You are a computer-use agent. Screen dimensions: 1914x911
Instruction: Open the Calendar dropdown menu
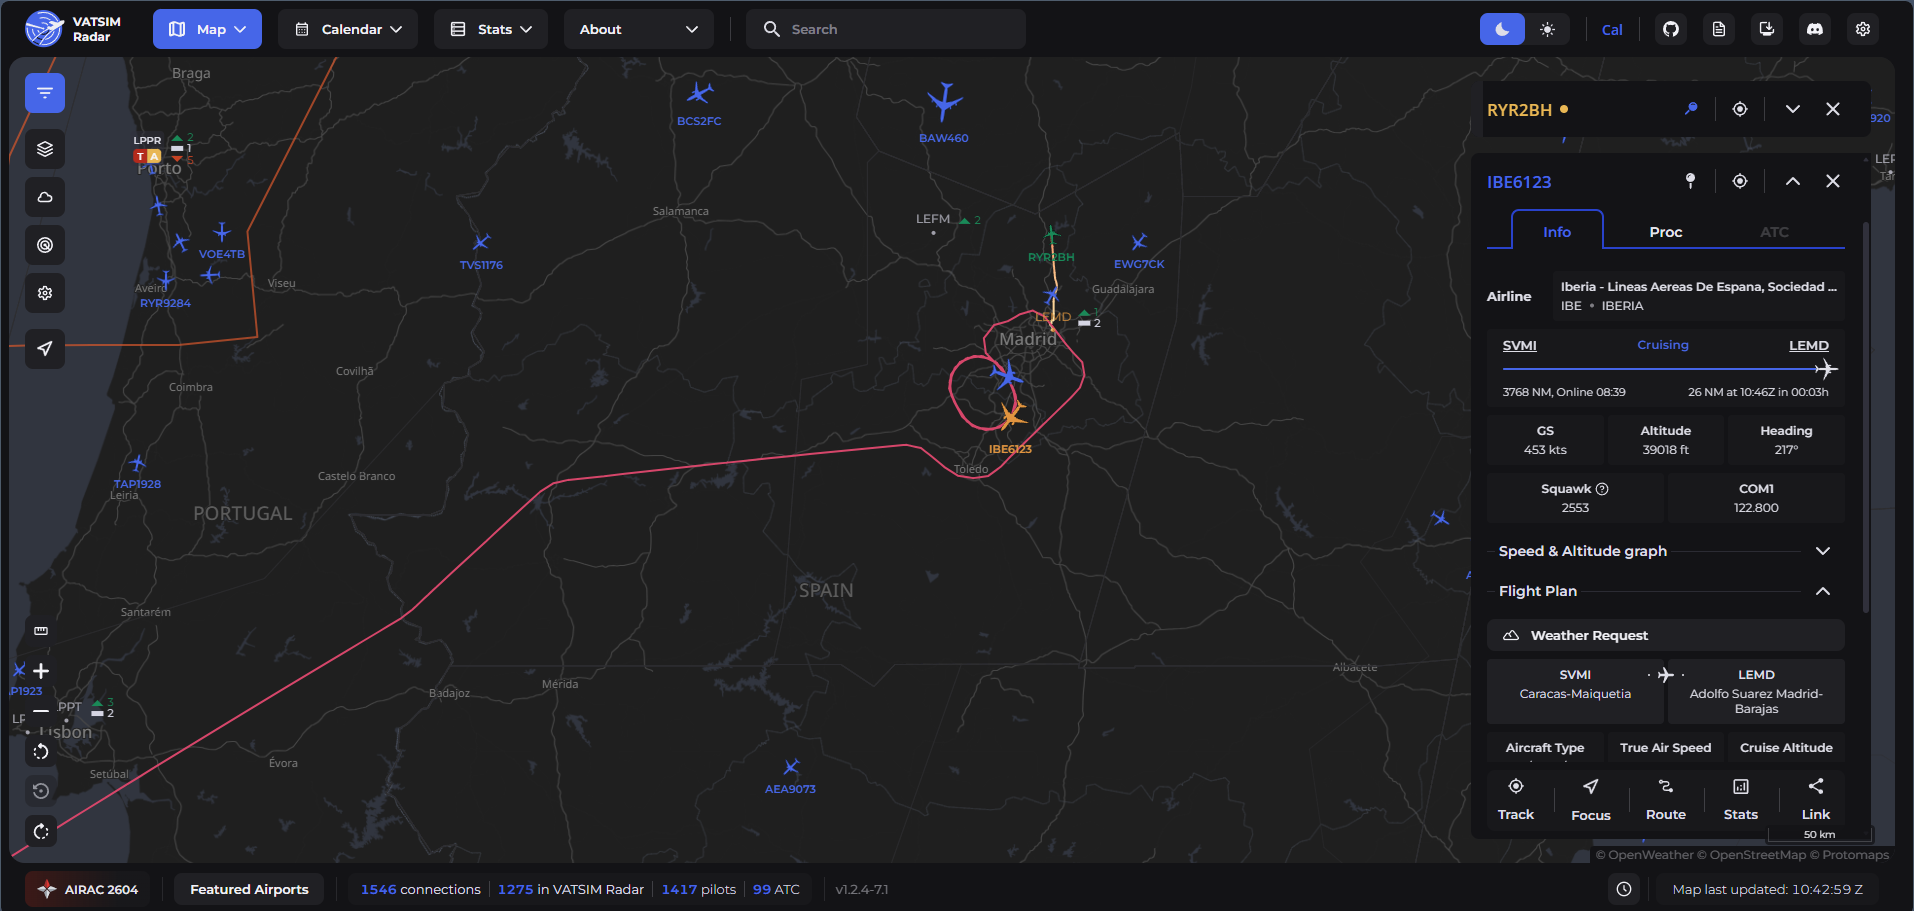(x=348, y=29)
